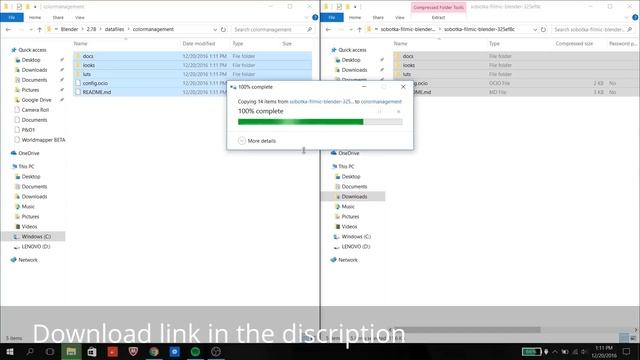
Task: Select looks folder in right zip window
Action: click(516, 65)
